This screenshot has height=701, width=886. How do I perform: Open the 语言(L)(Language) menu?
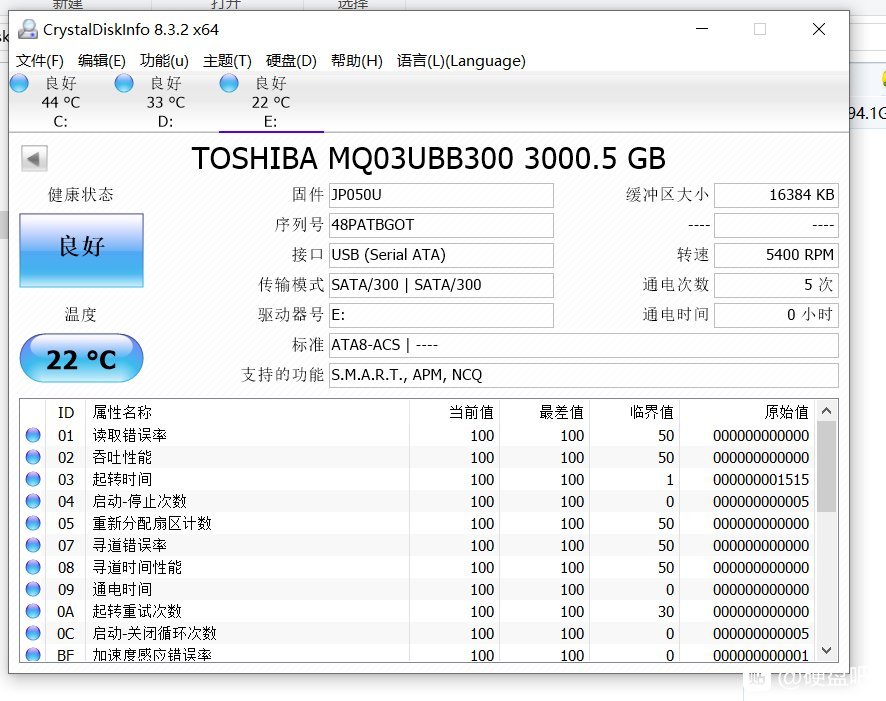[461, 60]
